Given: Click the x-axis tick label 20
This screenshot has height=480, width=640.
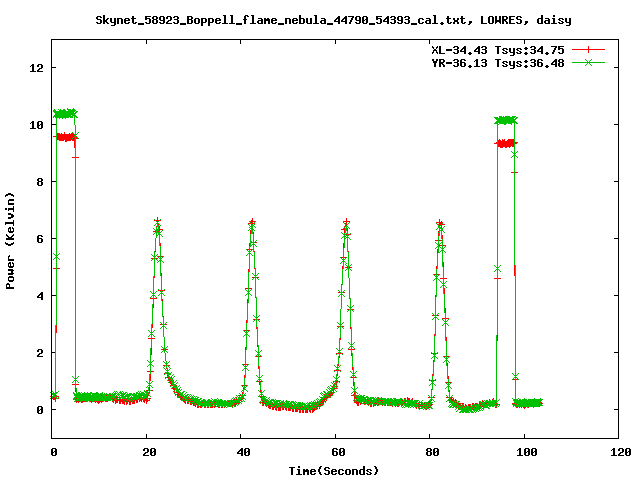Looking at the screenshot, I should (149, 452).
